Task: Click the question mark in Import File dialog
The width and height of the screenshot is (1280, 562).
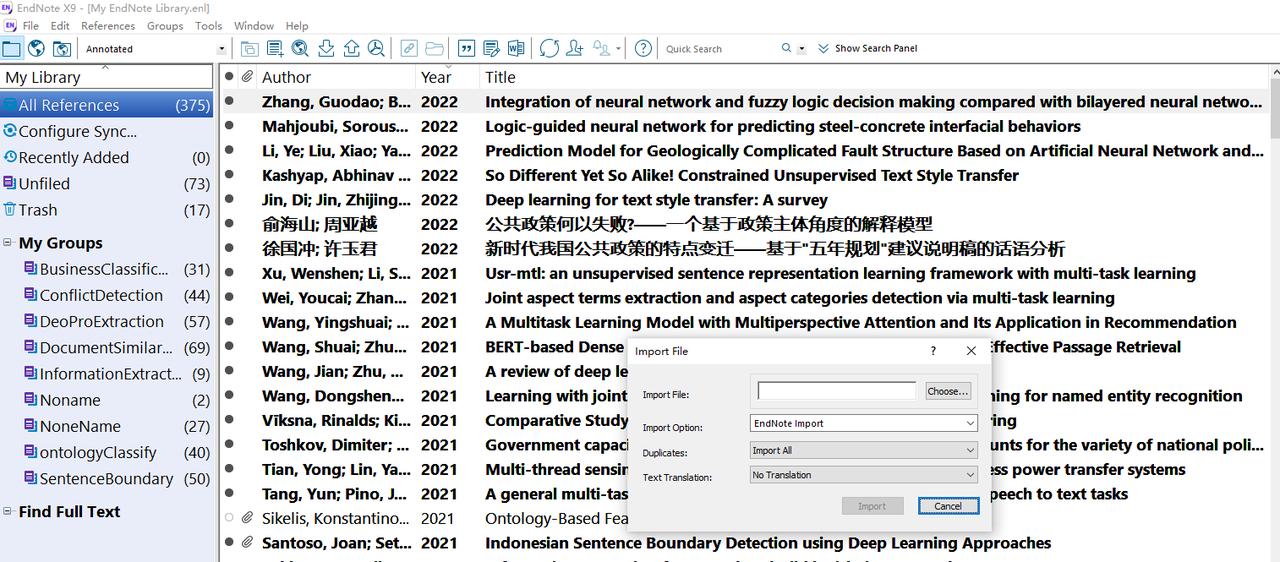Action: coord(933,351)
